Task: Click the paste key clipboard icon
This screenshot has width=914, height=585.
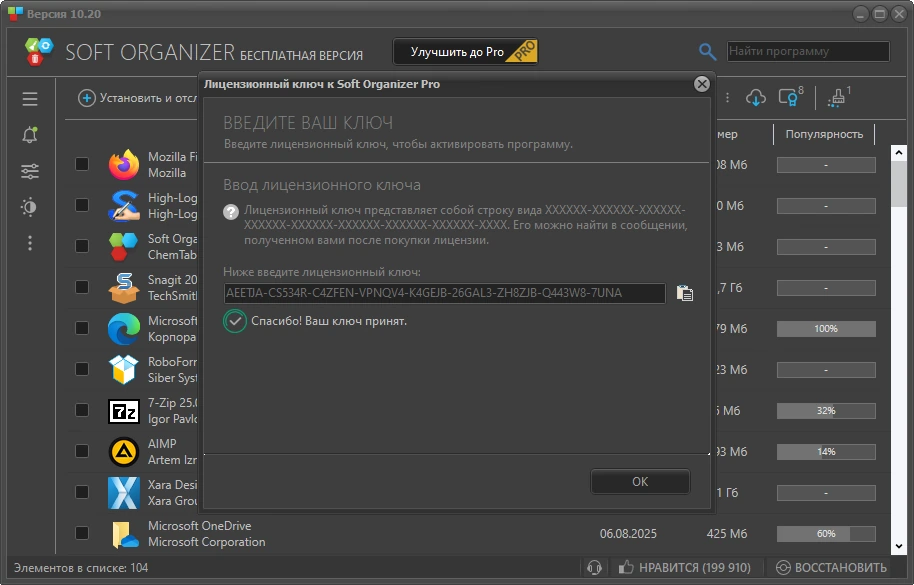Action: pos(684,292)
